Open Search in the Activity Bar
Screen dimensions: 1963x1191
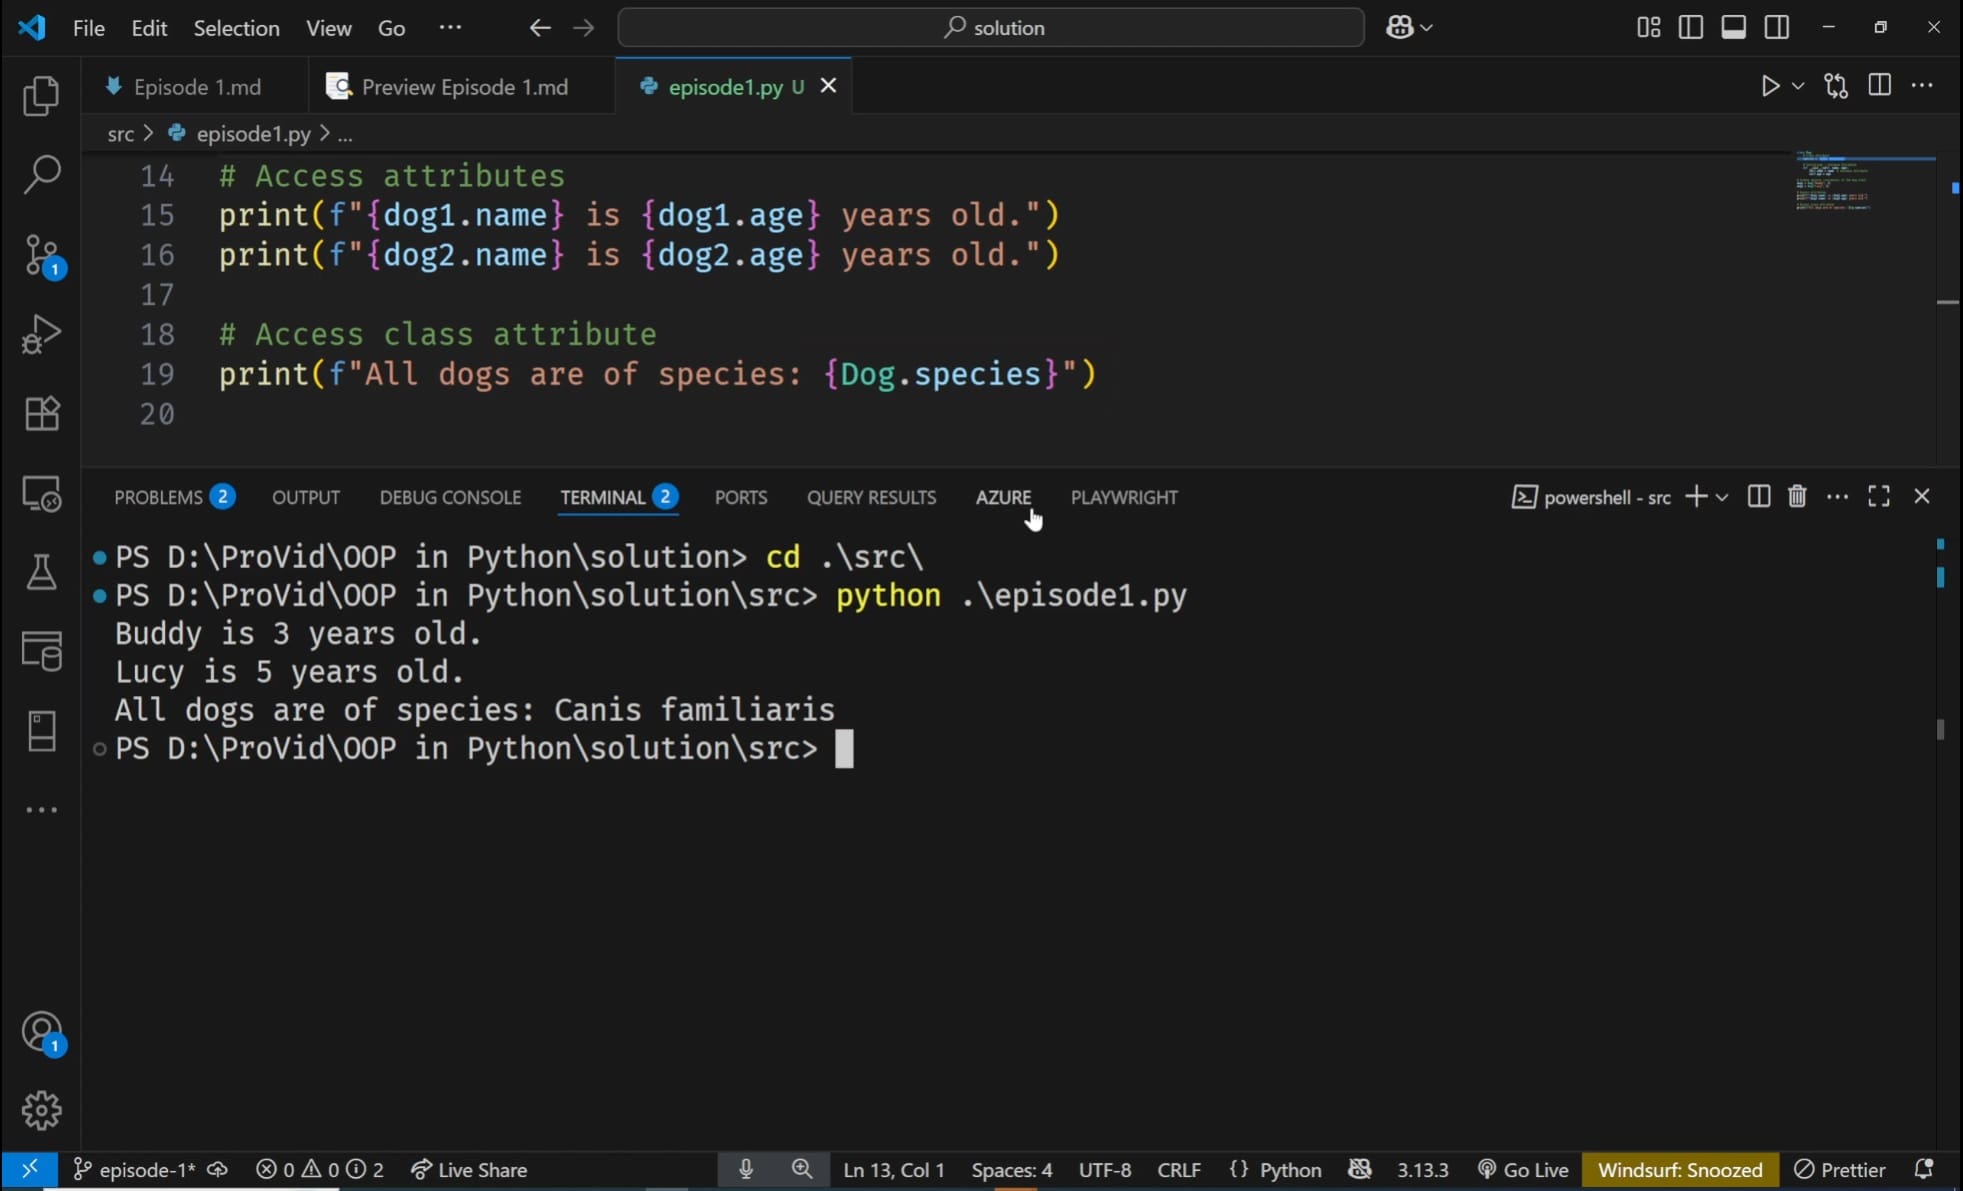point(42,173)
